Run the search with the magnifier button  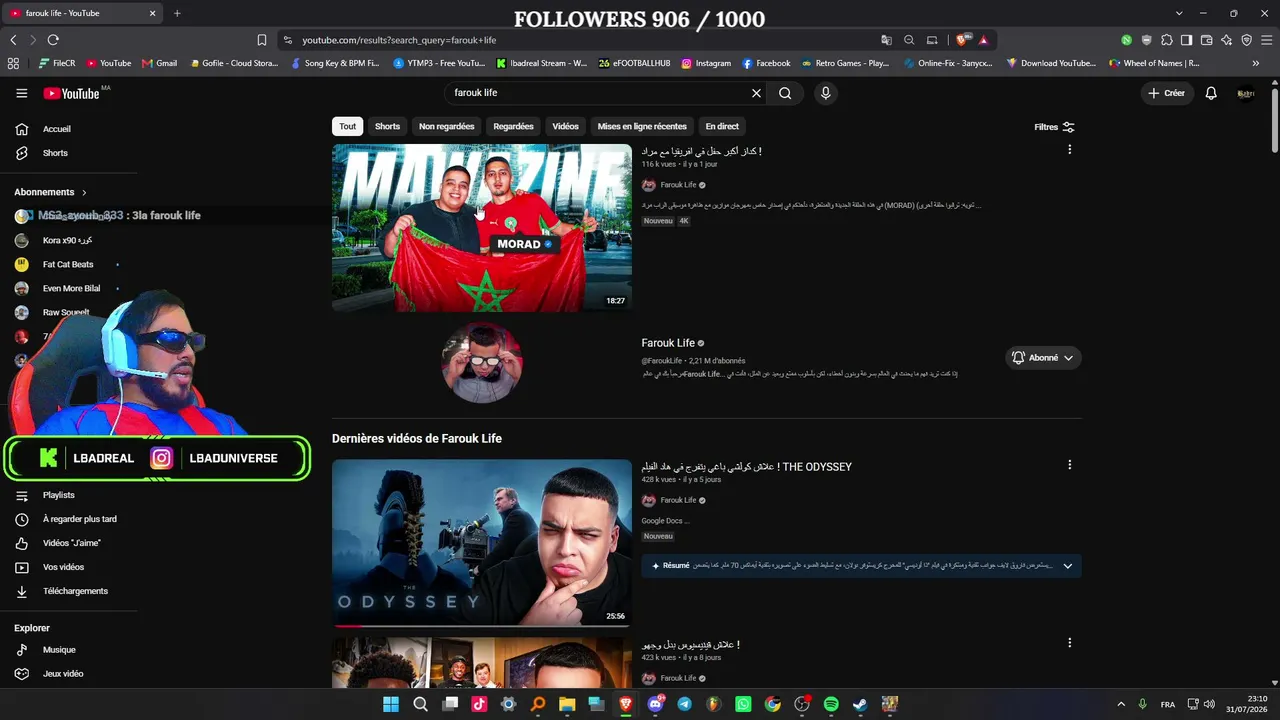point(785,93)
